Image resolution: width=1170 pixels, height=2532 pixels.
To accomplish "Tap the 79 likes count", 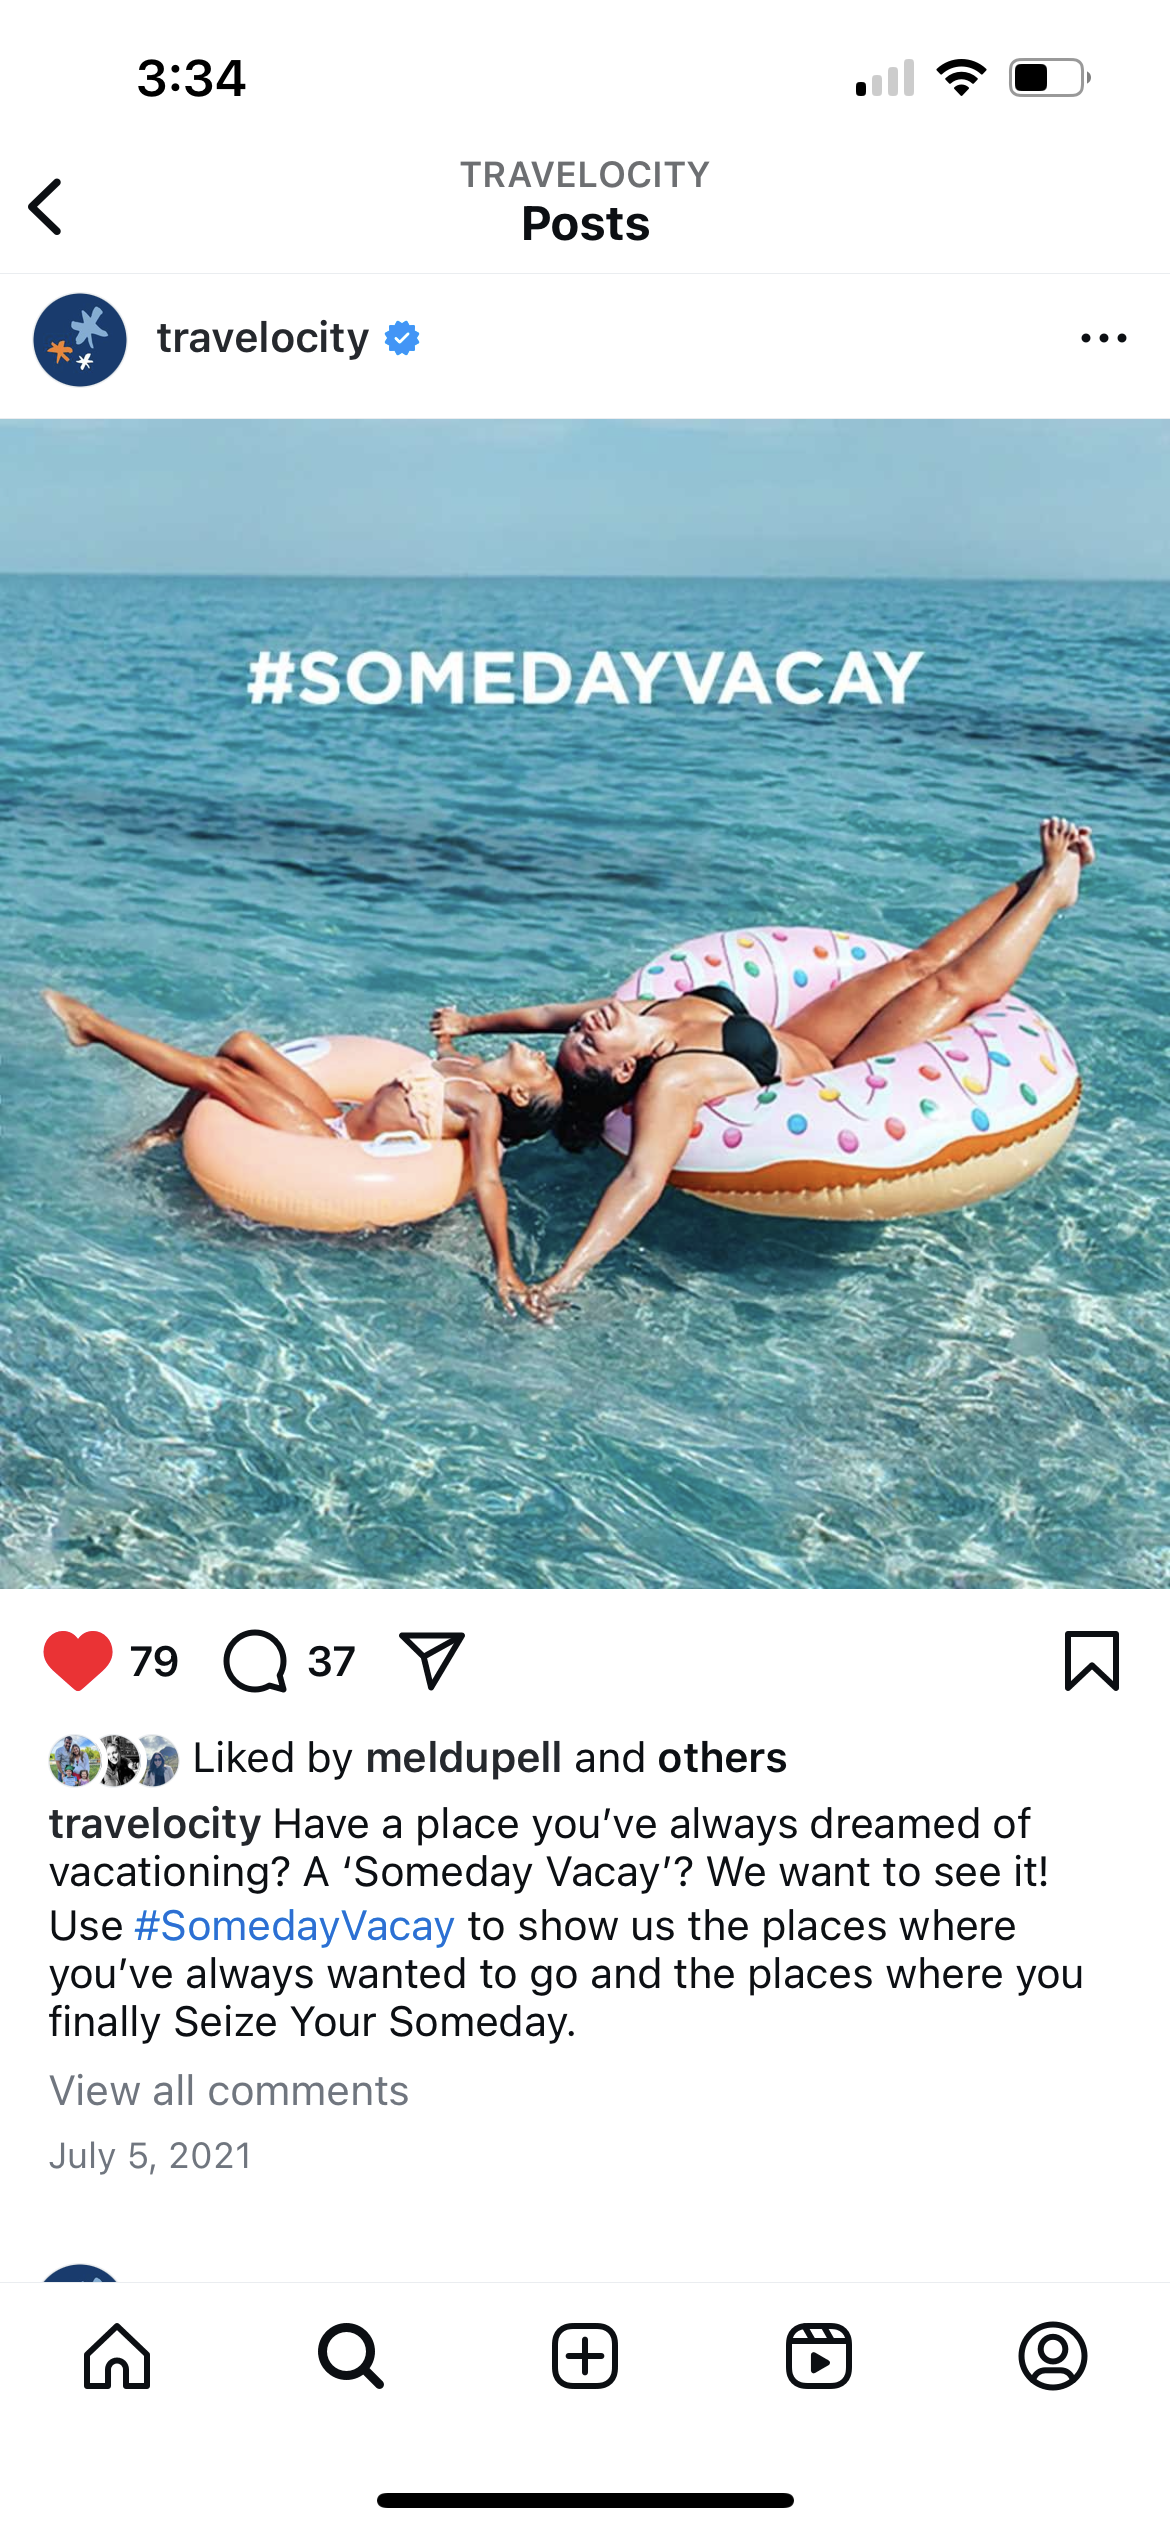I will pos(154,1661).
